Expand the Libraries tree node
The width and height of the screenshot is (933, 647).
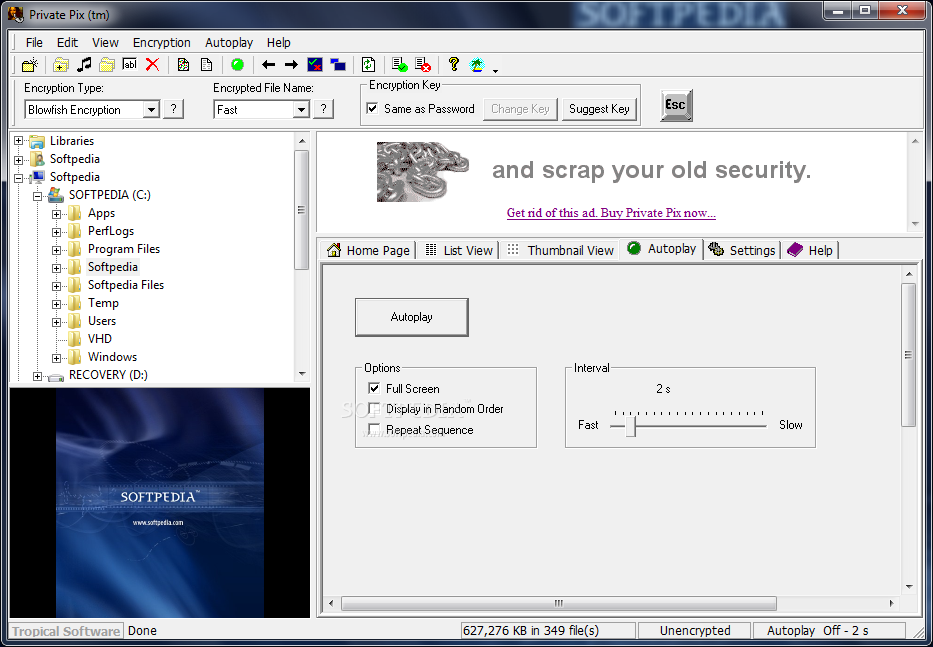coord(18,141)
